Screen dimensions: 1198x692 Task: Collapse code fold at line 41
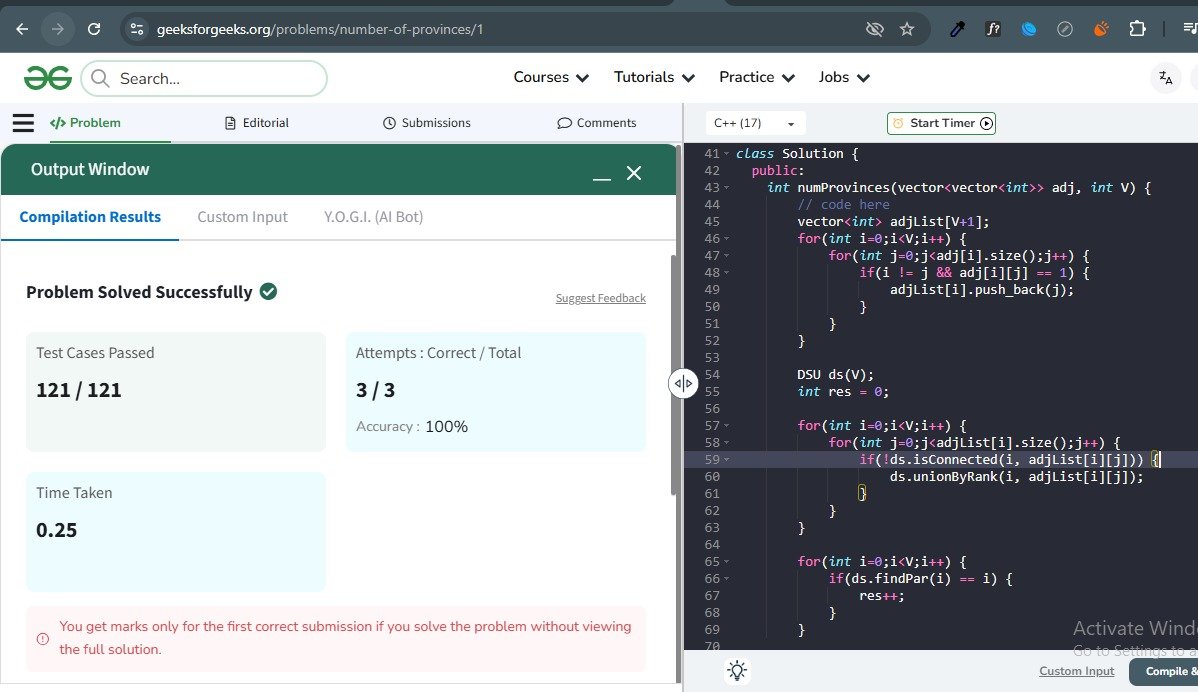click(x=727, y=154)
